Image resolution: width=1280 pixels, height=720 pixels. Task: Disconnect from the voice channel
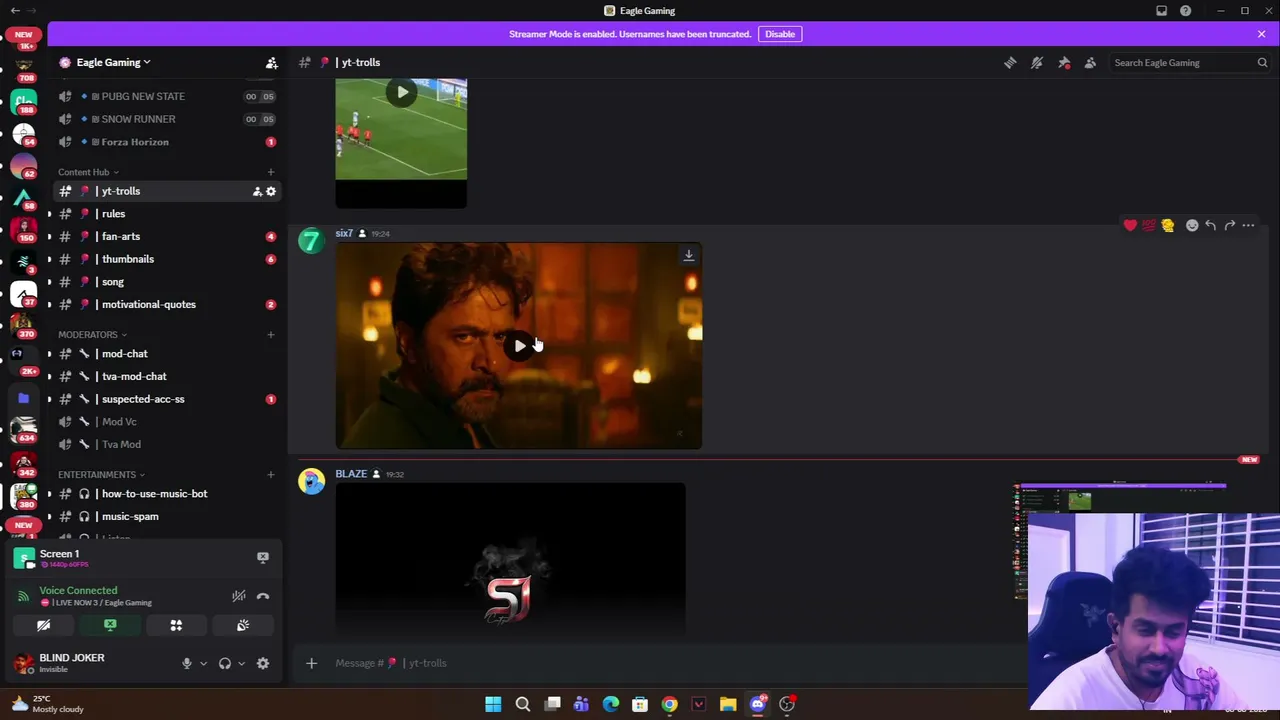click(x=263, y=596)
